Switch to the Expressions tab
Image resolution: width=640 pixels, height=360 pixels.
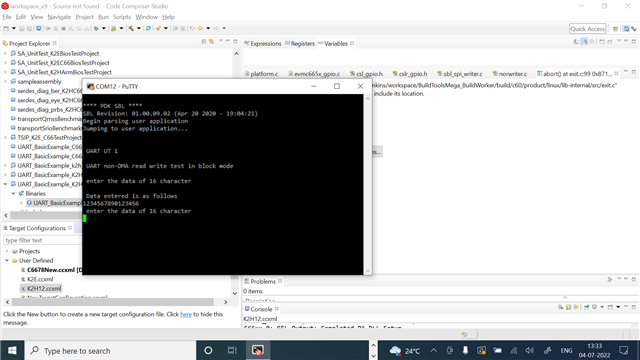(262, 43)
